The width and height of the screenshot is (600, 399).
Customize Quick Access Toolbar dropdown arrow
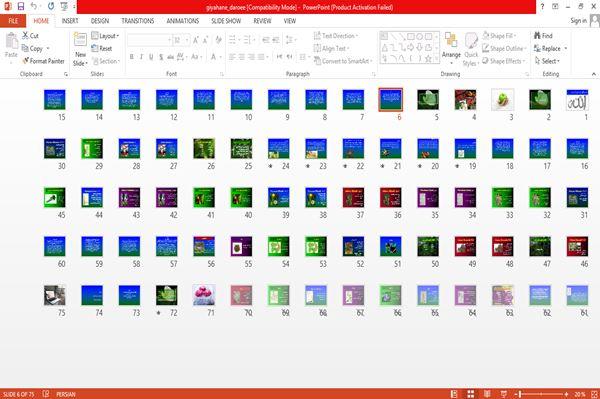click(x=74, y=7)
